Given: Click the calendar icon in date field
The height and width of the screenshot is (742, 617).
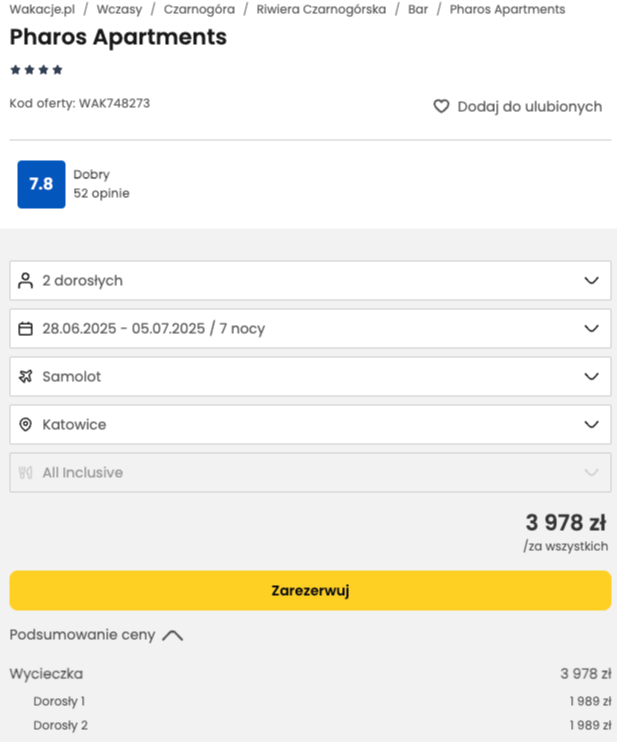Looking at the screenshot, I should coord(26,328).
